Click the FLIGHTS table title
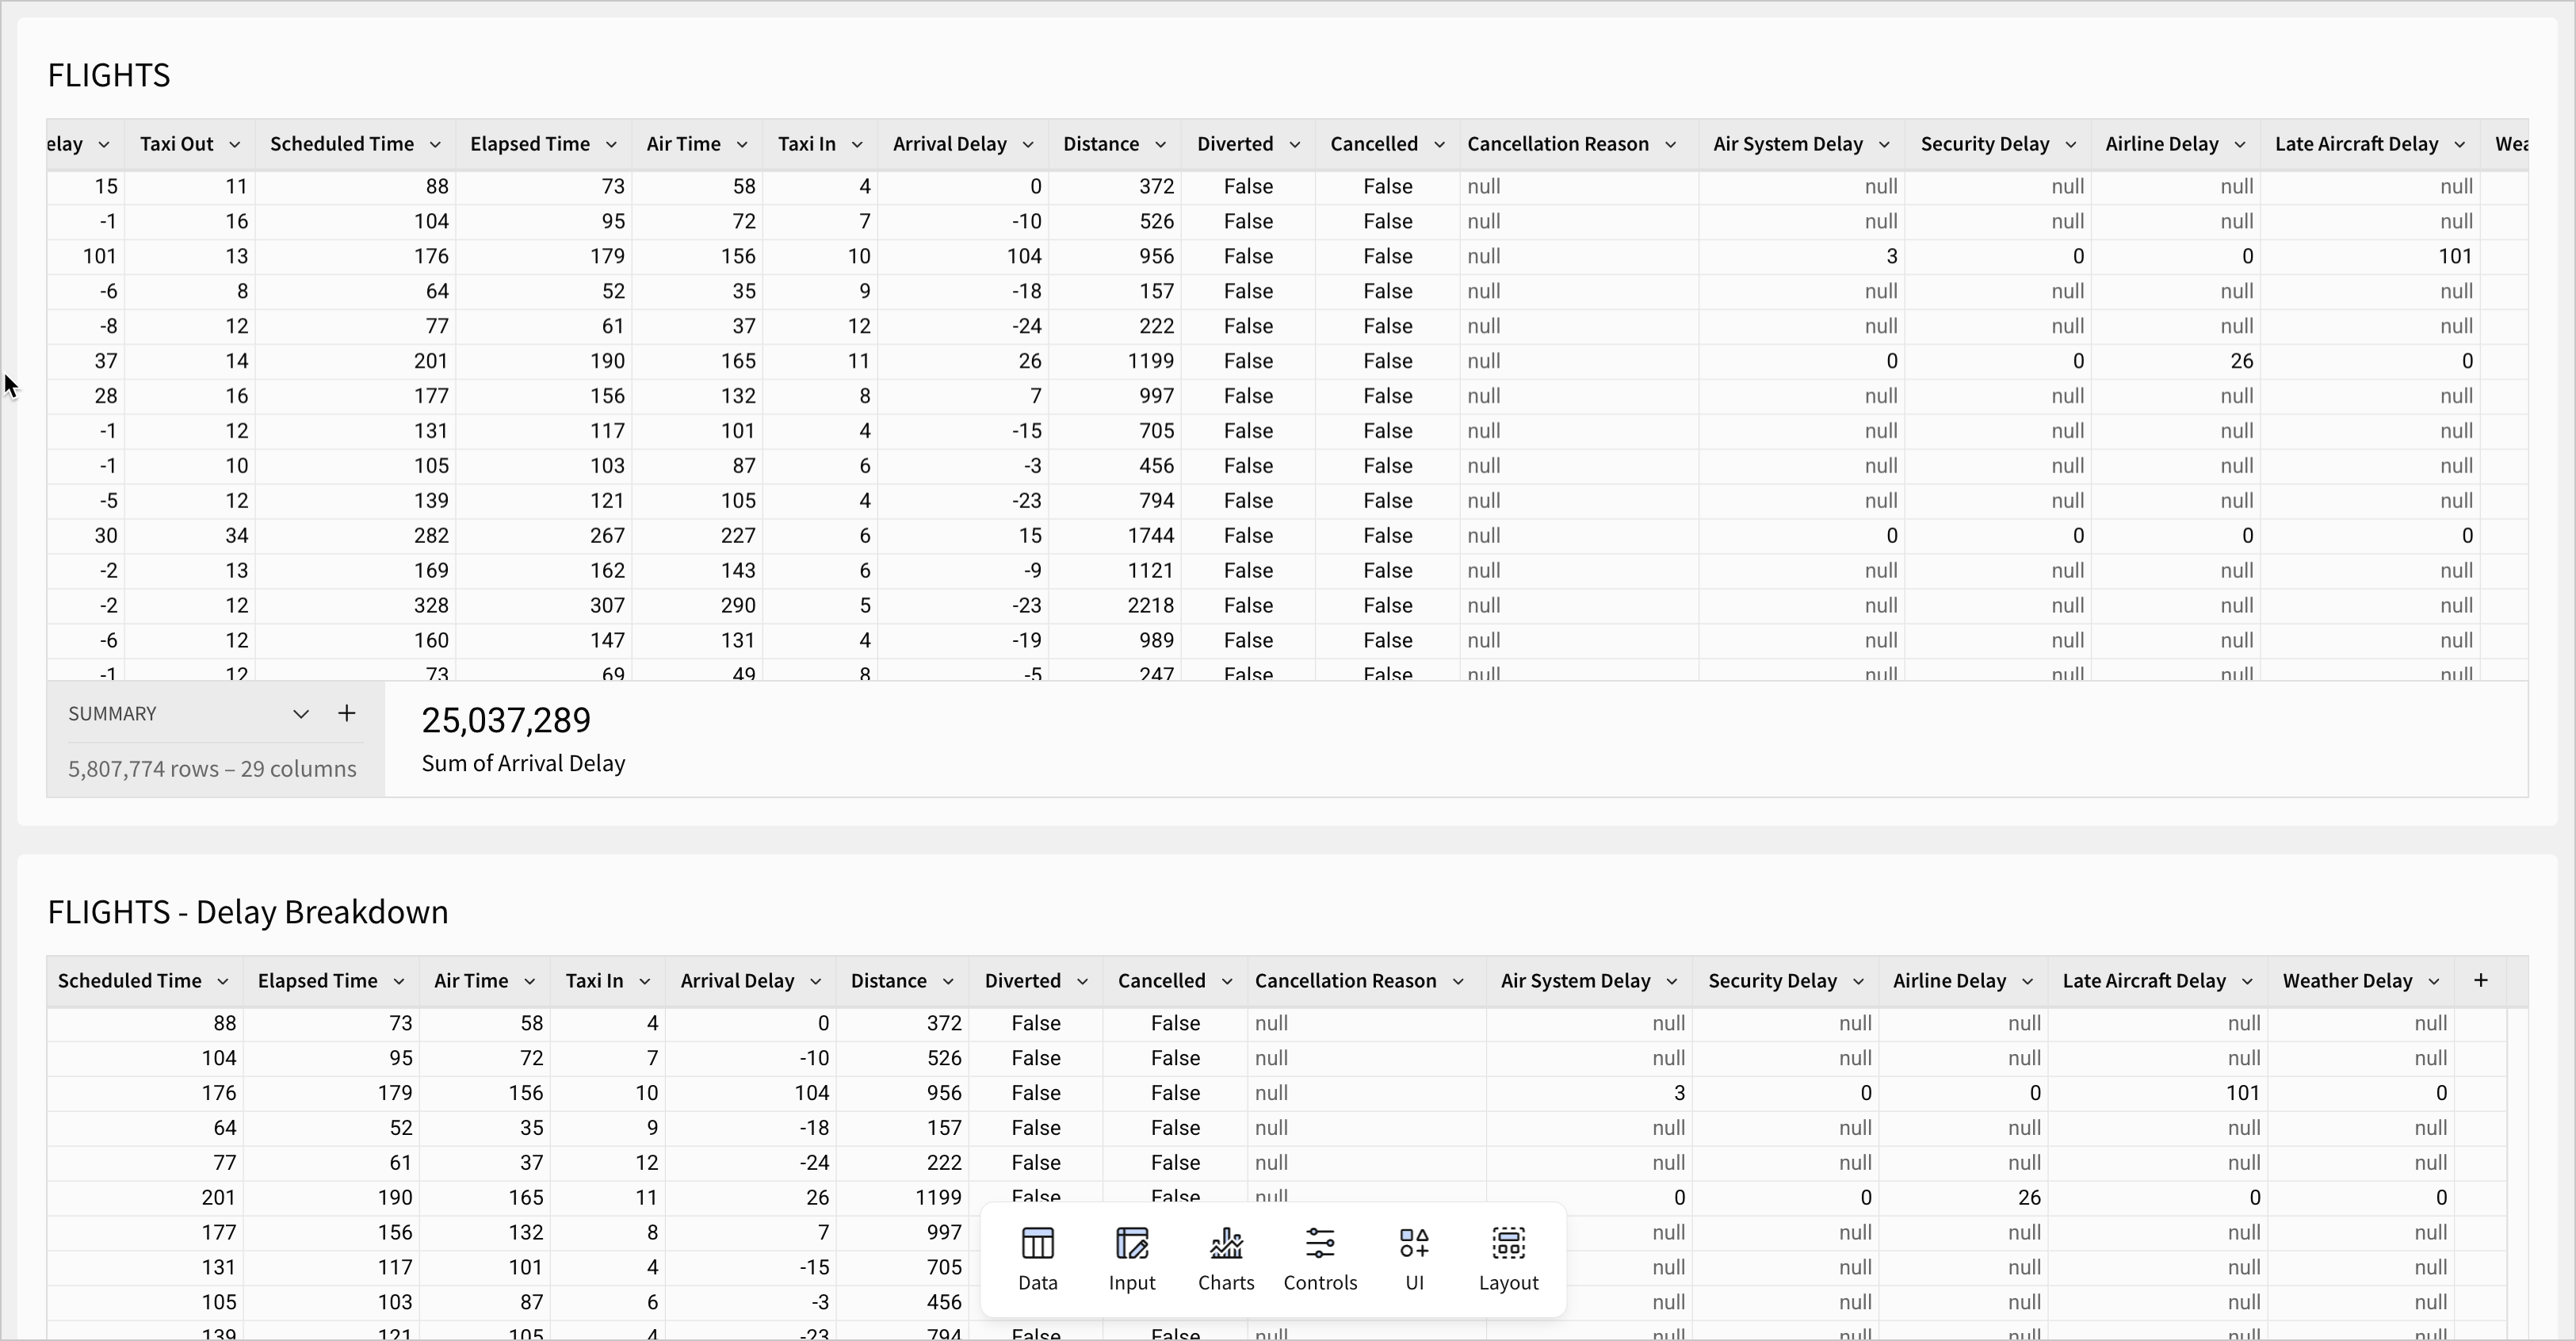The height and width of the screenshot is (1341, 2576). coord(109,75)
